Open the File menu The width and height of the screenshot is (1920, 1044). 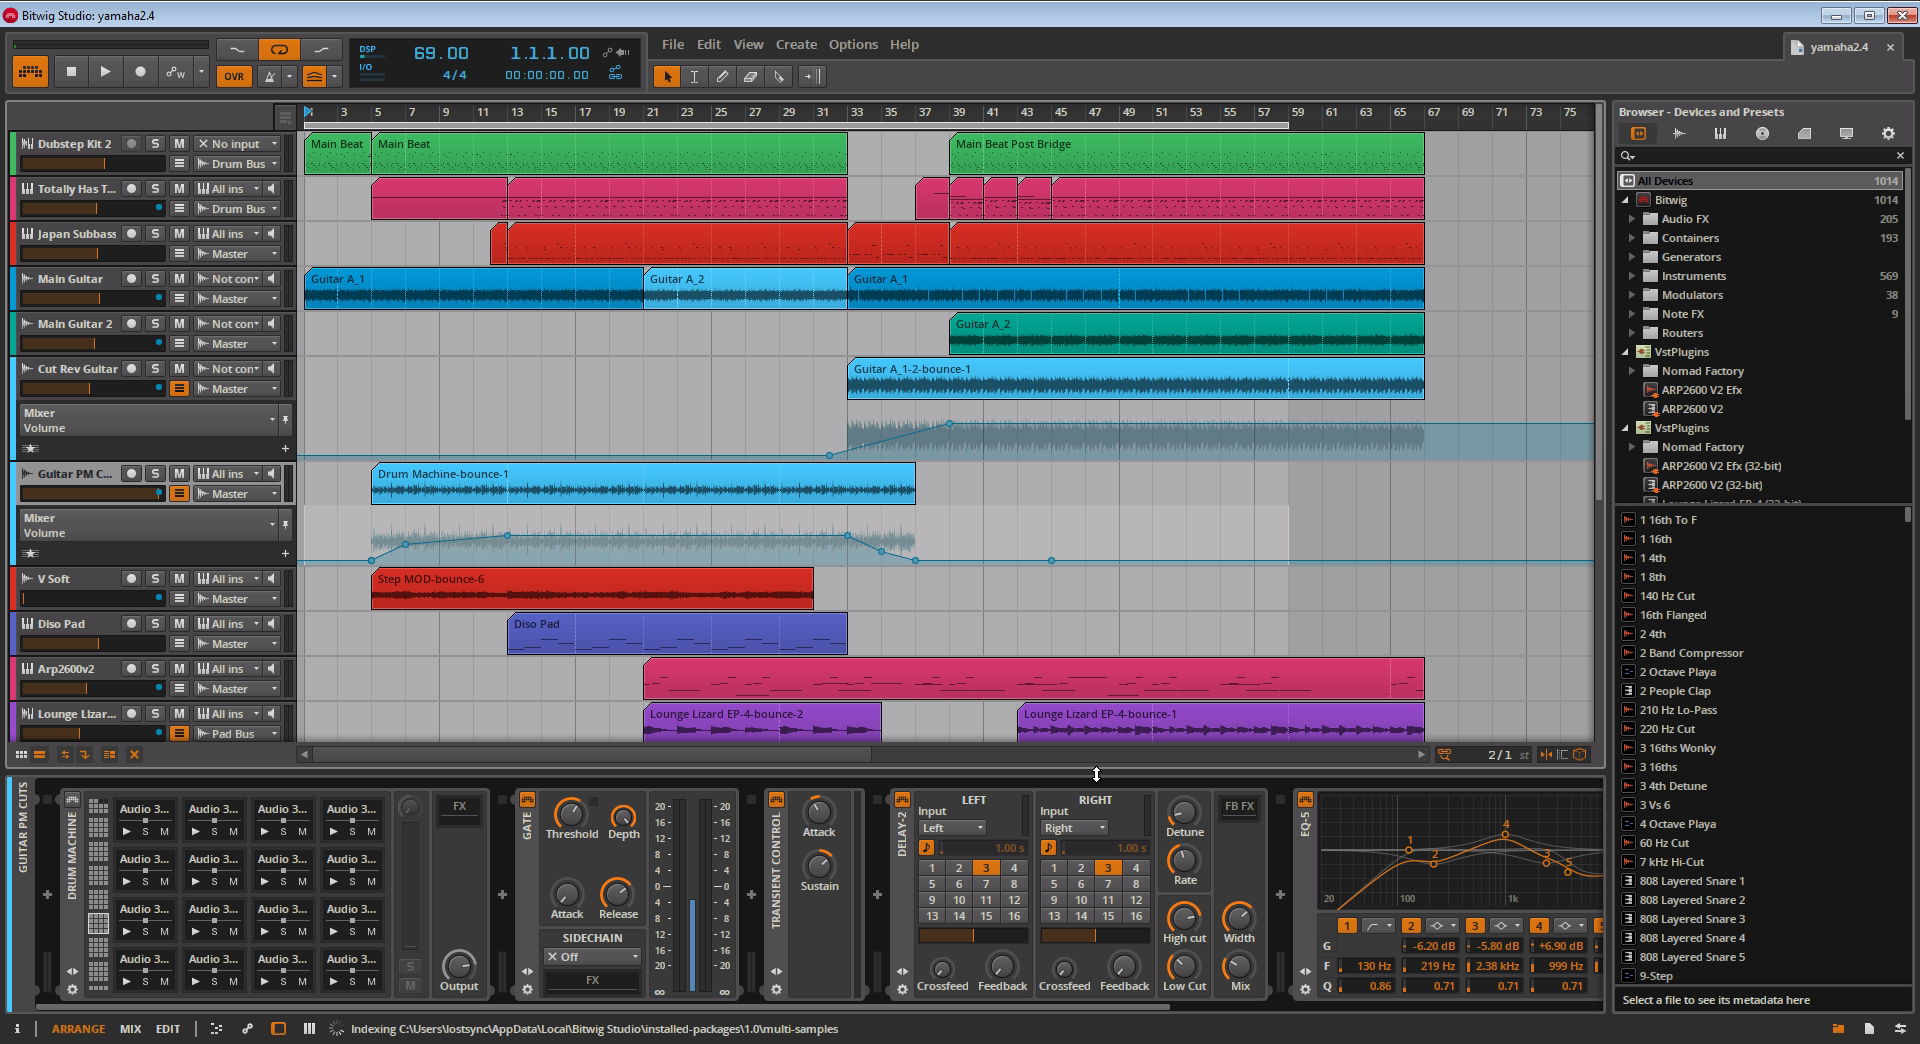[x=673, y=44]
